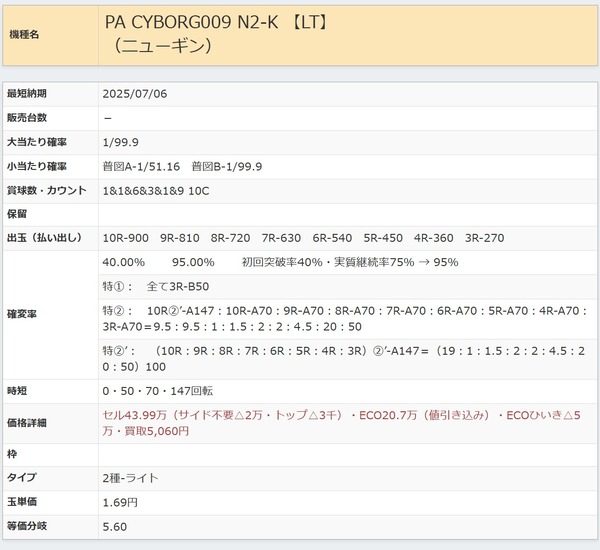Viewport: 600px width, 550px height.
Task: Click the タイプ row label
Action: coord(22,477)
